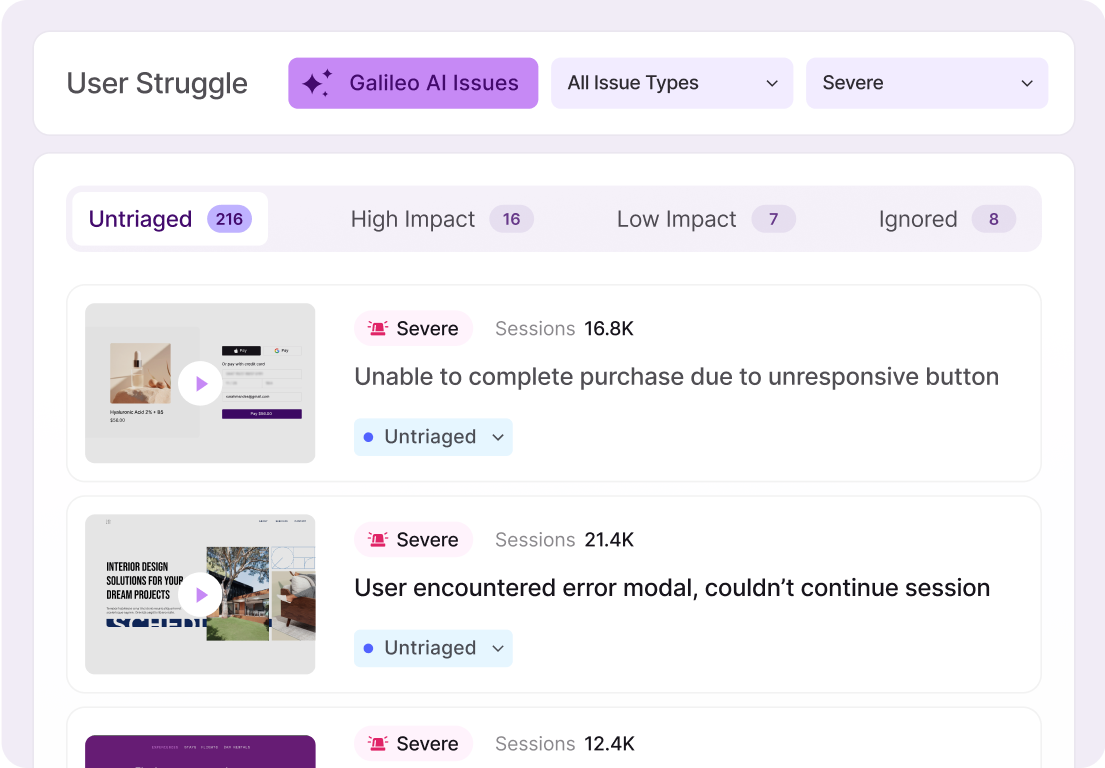Play the interior design session replay
The width and height of the screenshot is (1105, 768).
pyautogui.click(x=200, y=595)
